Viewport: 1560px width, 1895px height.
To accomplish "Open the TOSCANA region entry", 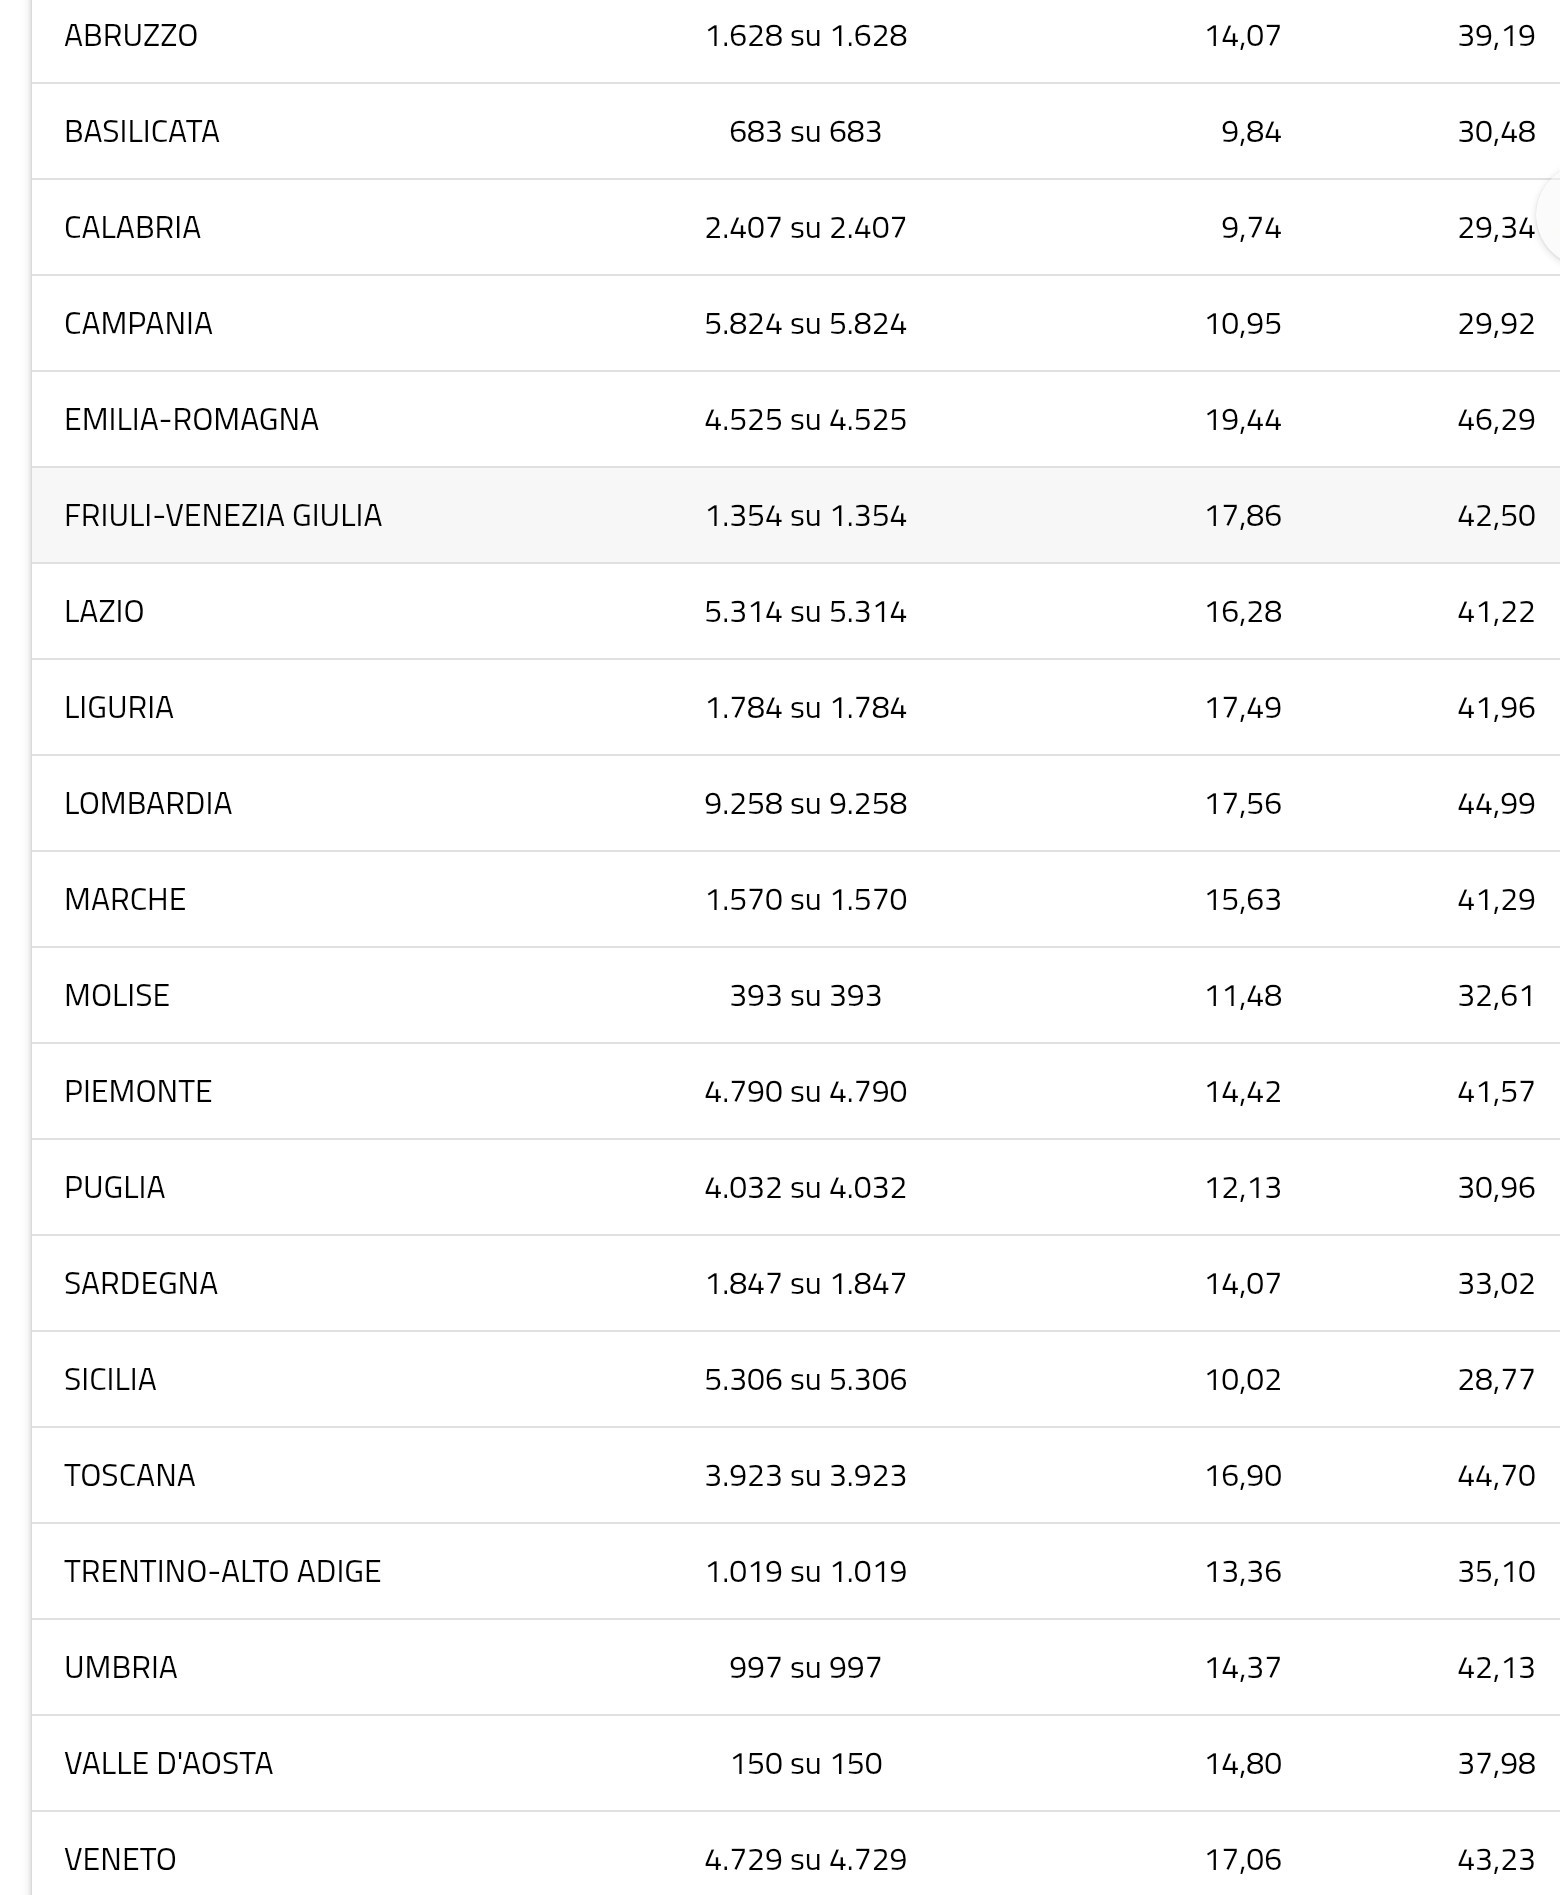I will click(130, 1475).
